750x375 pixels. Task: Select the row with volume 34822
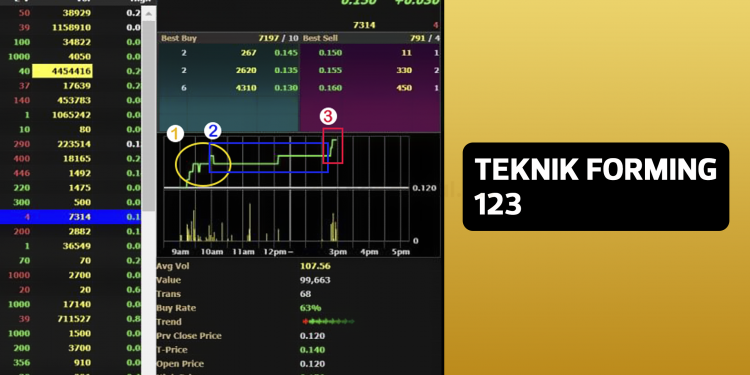[x=71, y=42]
